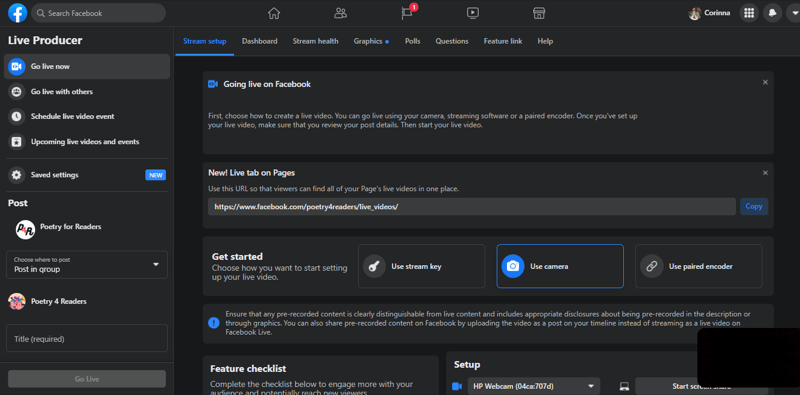Click the blue info exclamation icon
The width and height of the screenshot is (800, 395).
214,323
